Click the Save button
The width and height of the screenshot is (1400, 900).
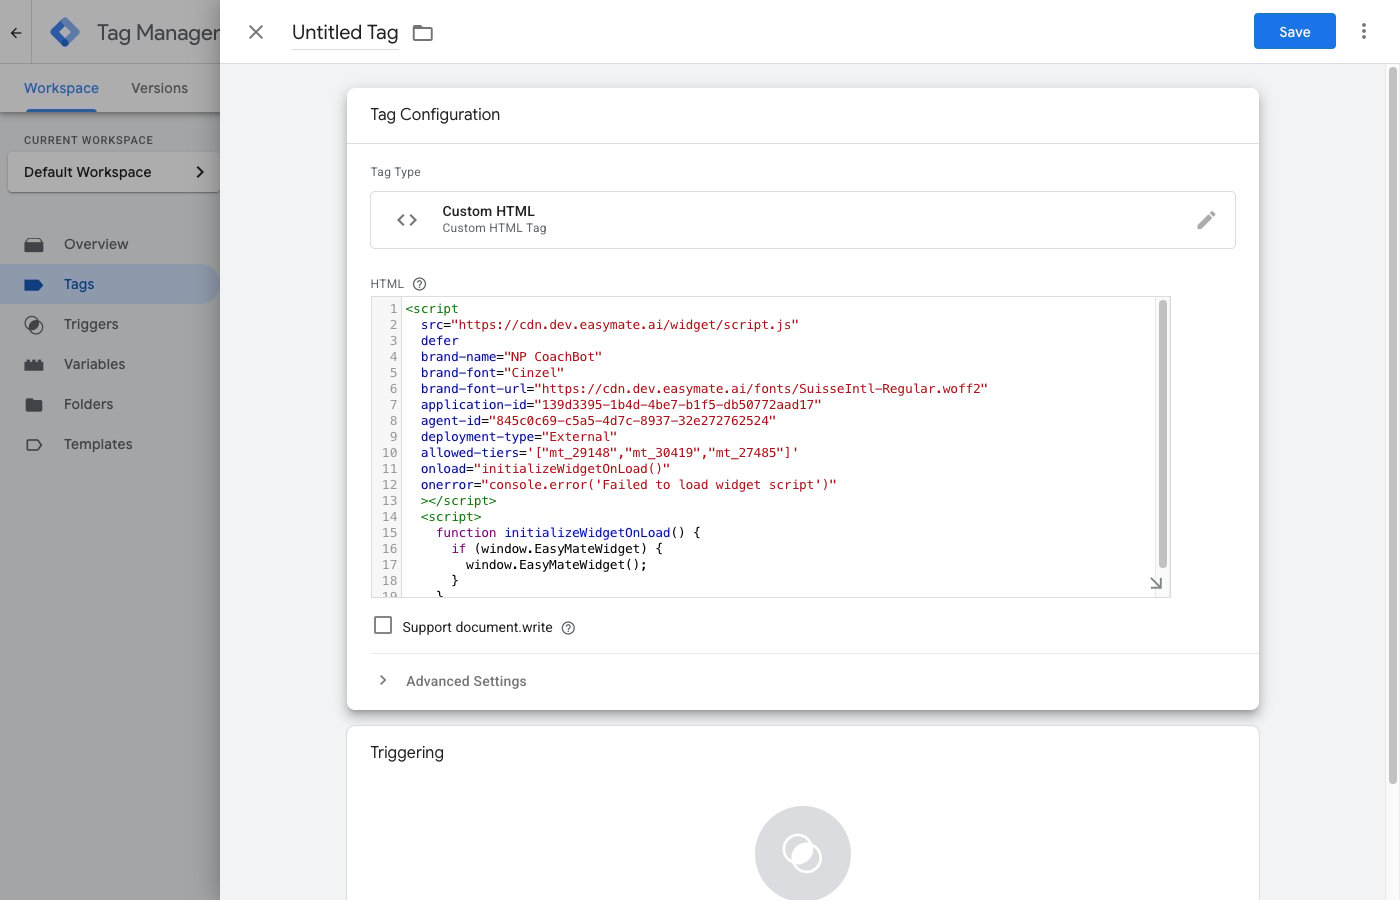(1294, 31)
